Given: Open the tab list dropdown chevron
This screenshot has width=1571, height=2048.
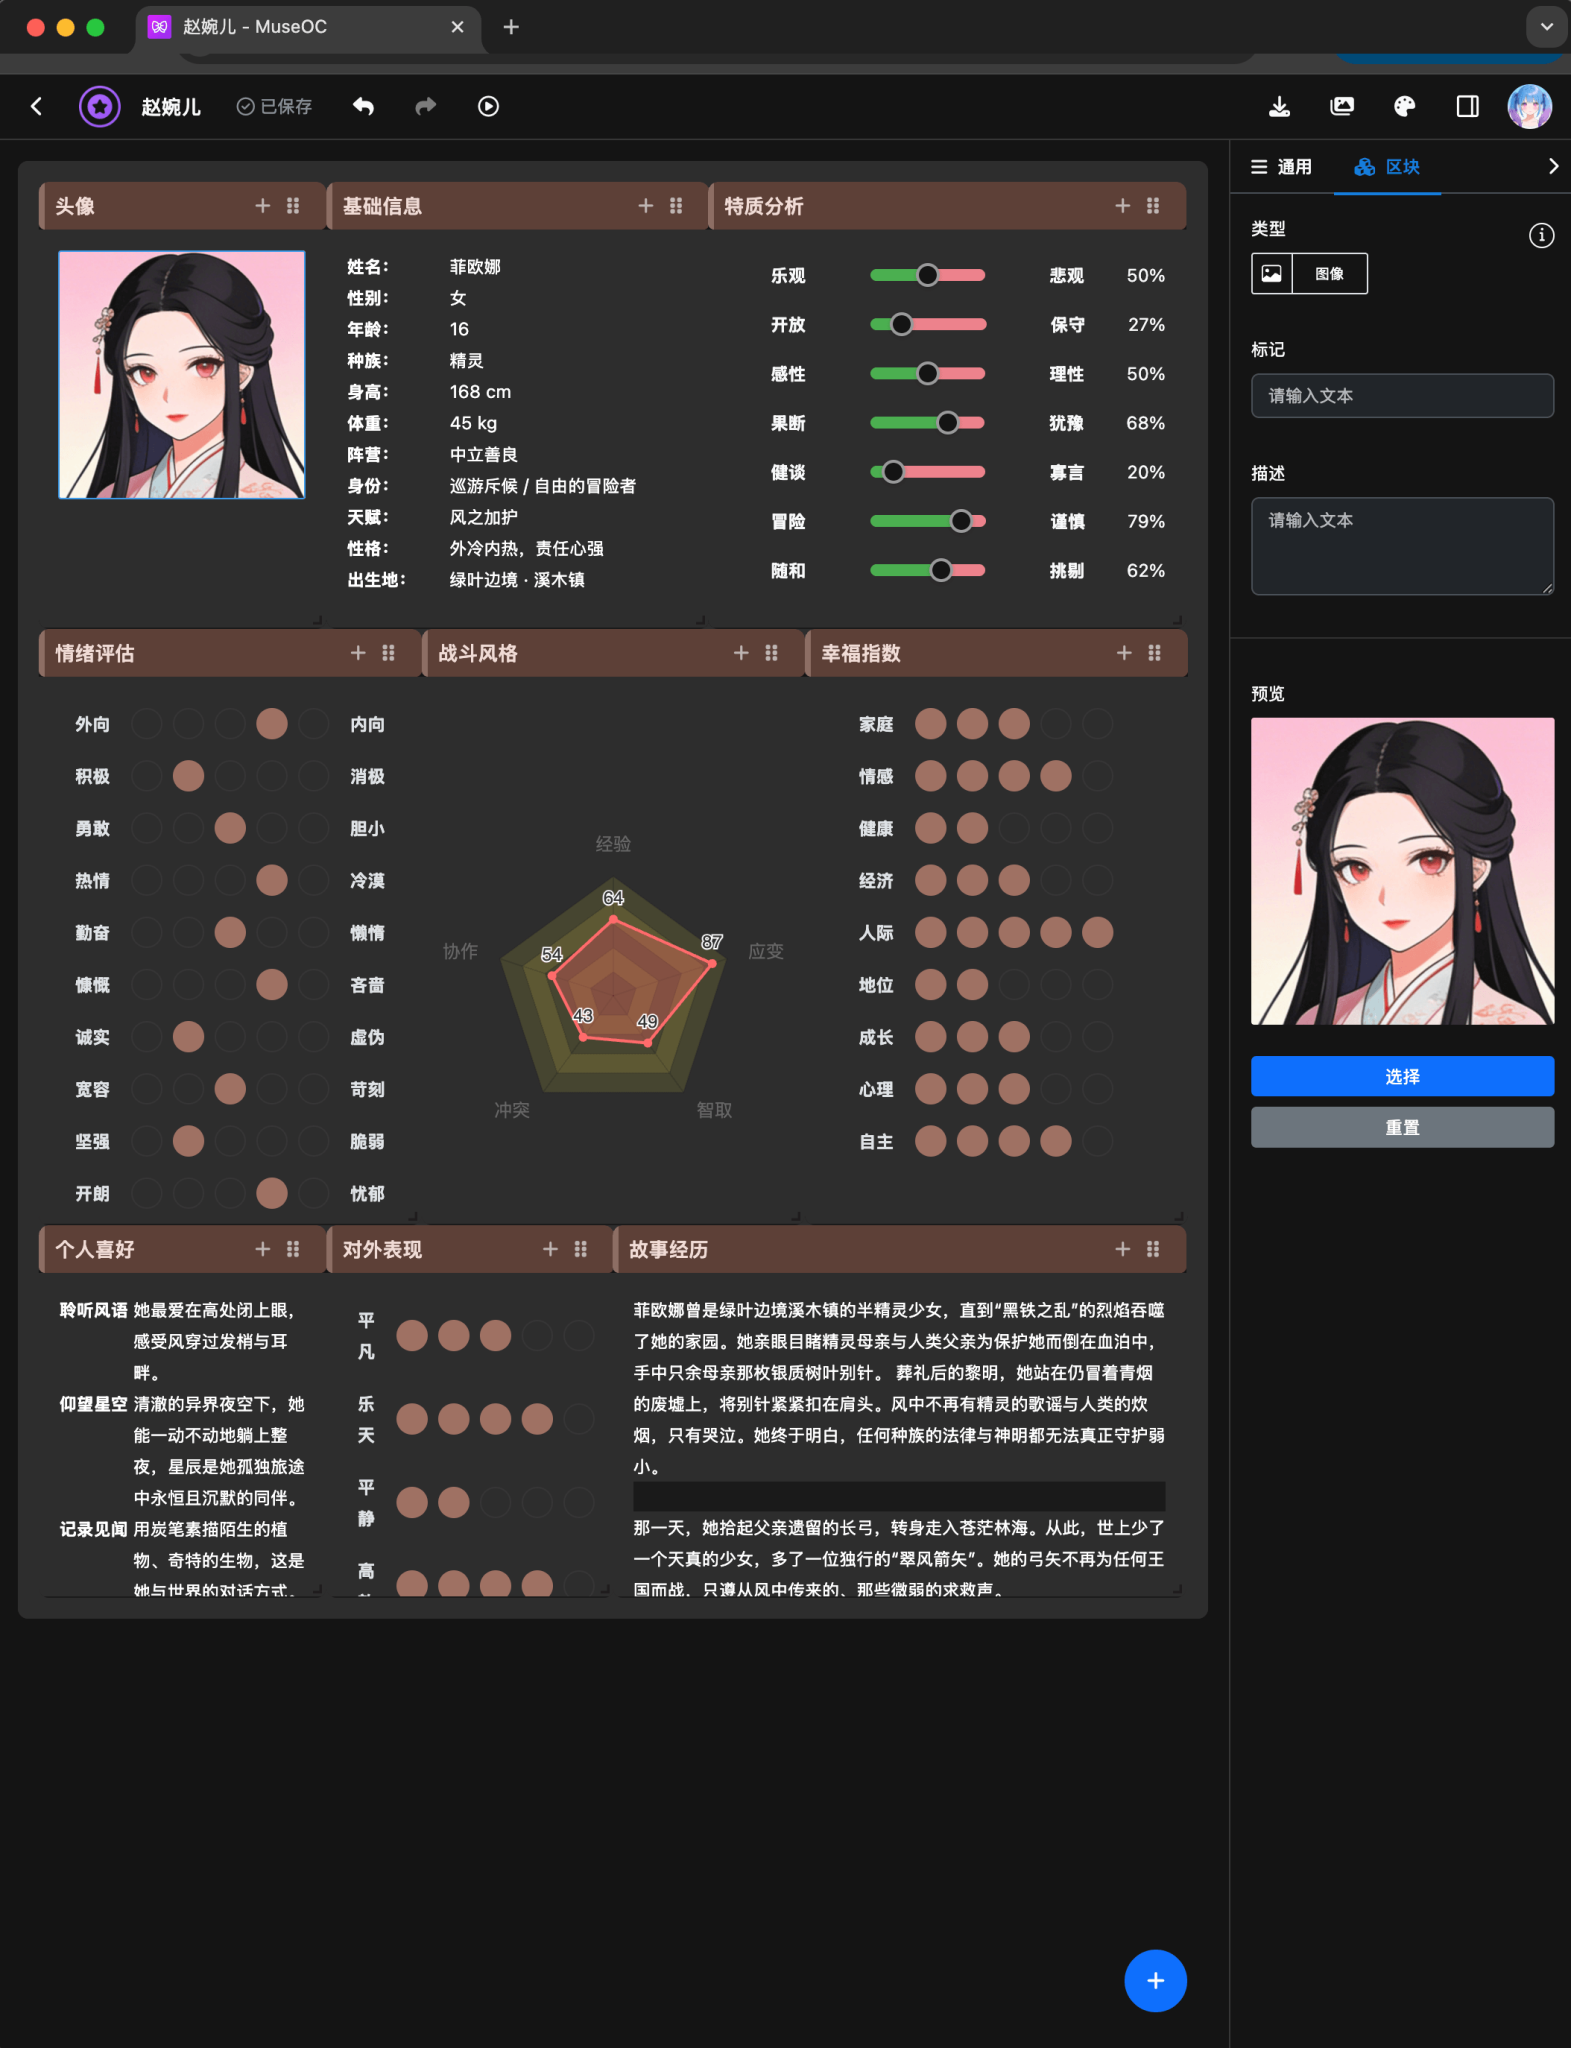Looking at the screenshot, I should [1546, 27].
